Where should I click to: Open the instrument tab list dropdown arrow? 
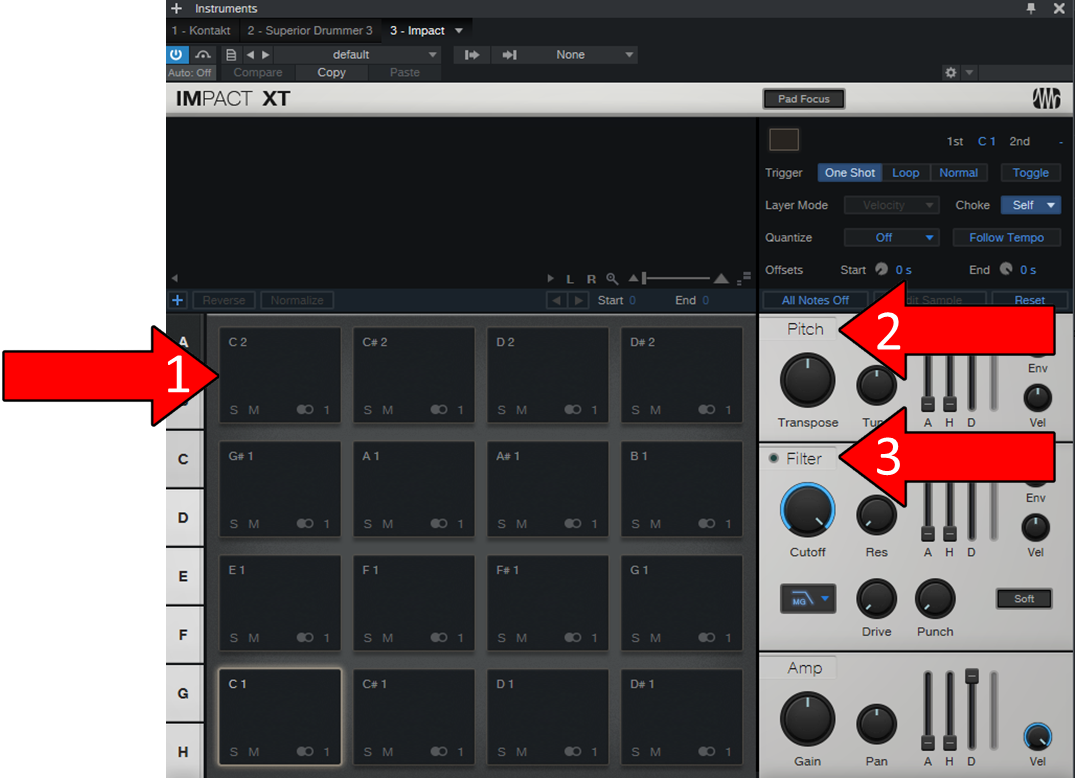459,30
